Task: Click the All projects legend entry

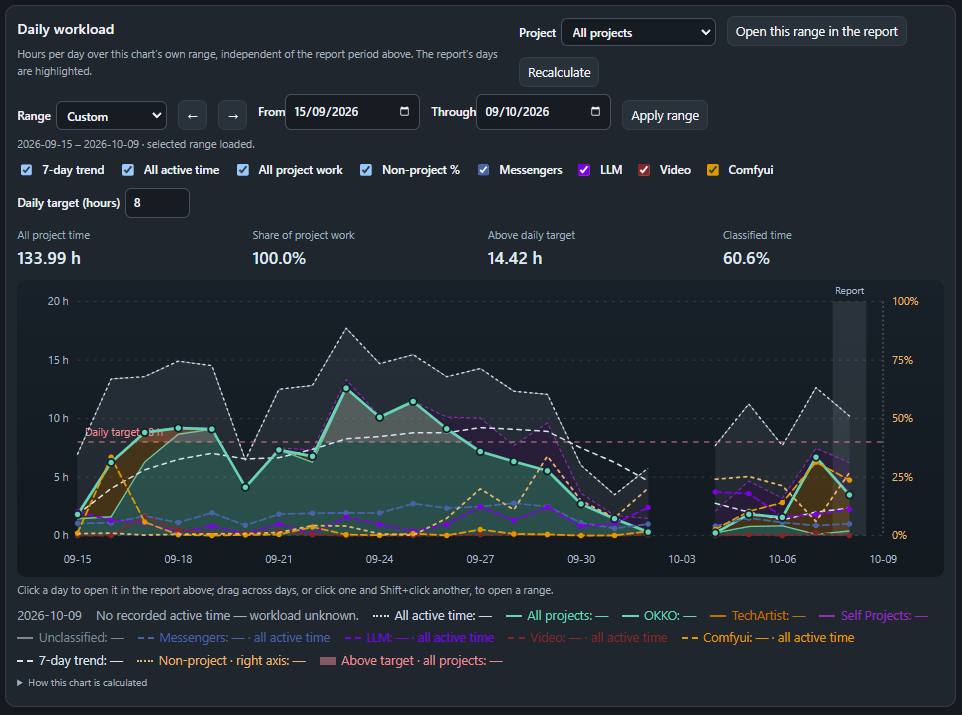Action: 557,616
